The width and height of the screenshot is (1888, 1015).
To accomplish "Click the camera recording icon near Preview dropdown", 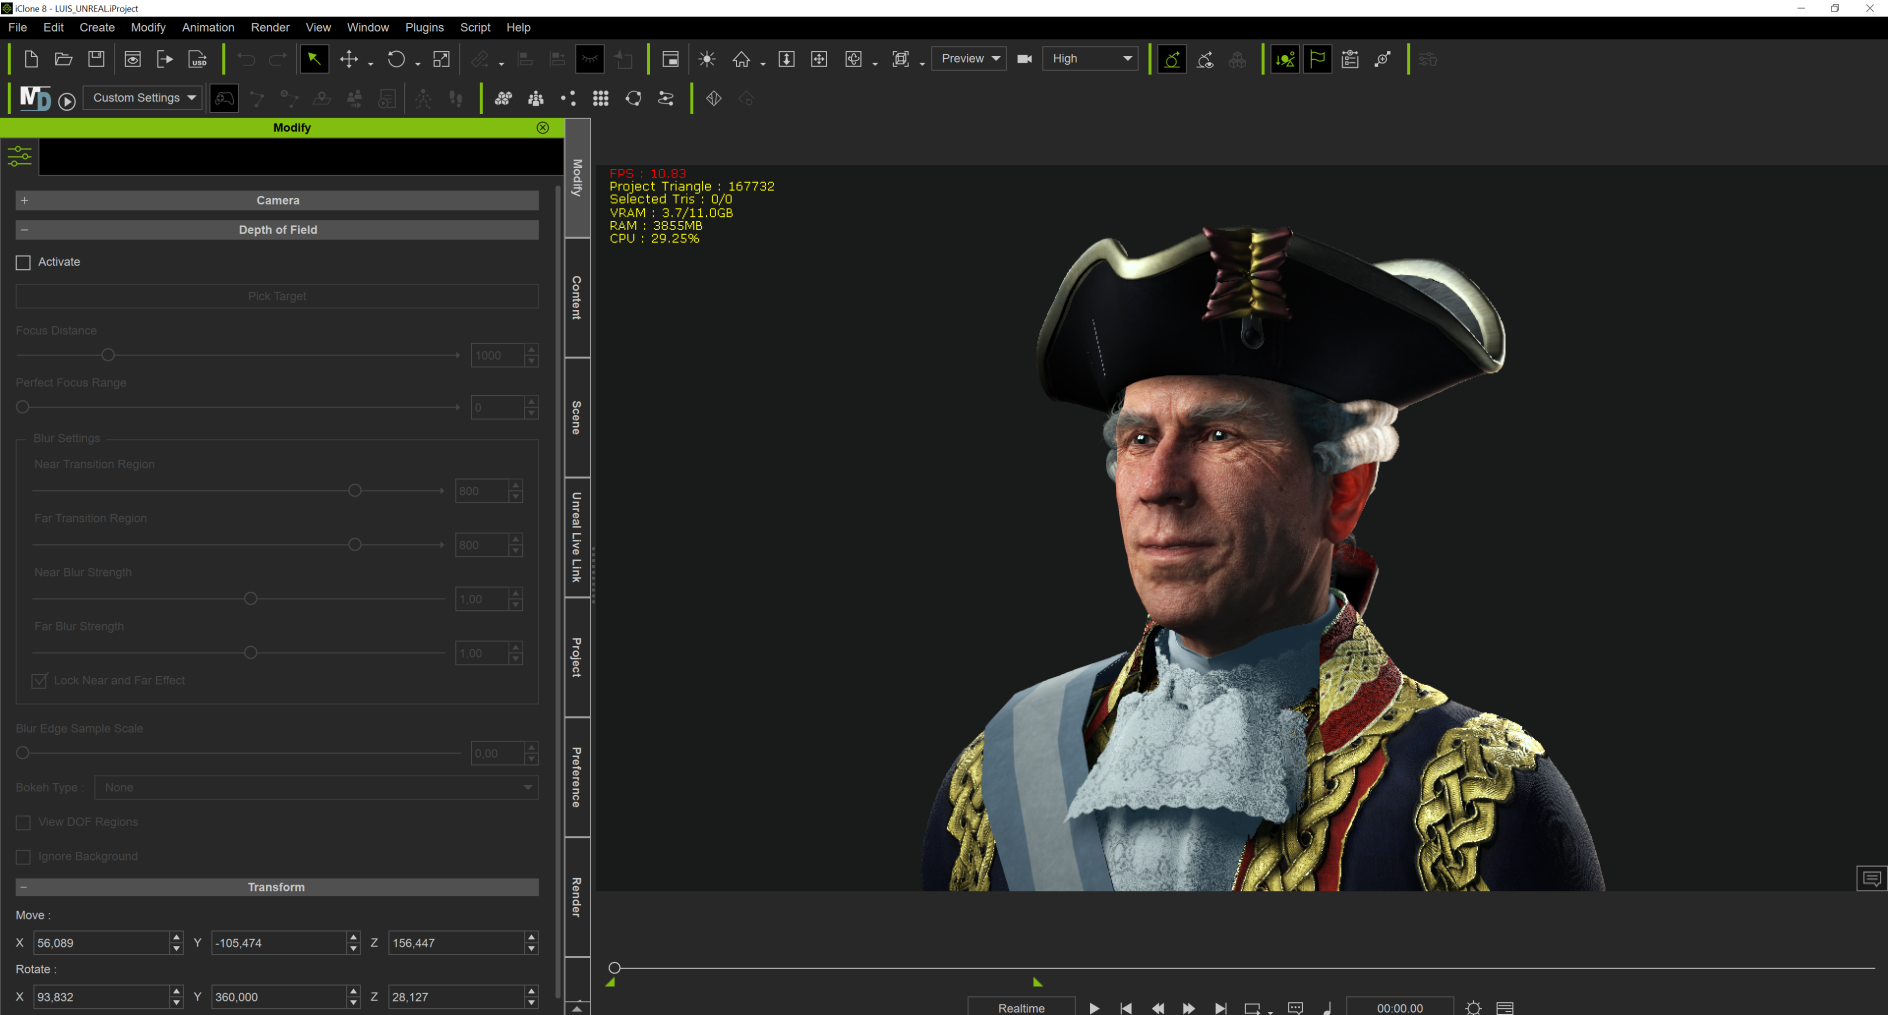I will pyautogui.click(x=1023, y=58).
